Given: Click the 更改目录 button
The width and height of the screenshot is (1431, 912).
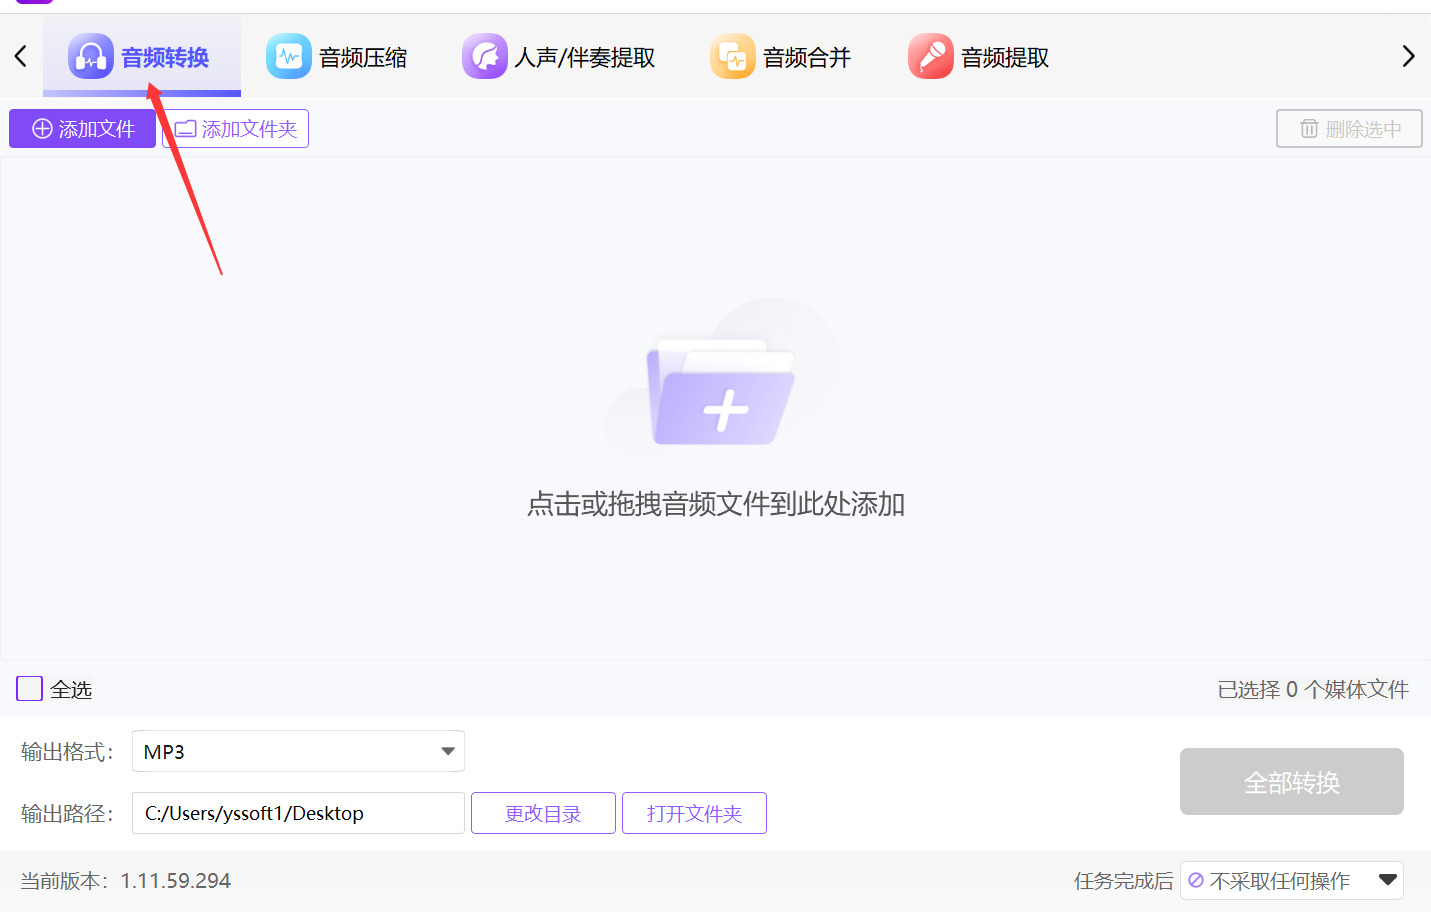Looking at the screenshot, I should (x=543, y=813).
